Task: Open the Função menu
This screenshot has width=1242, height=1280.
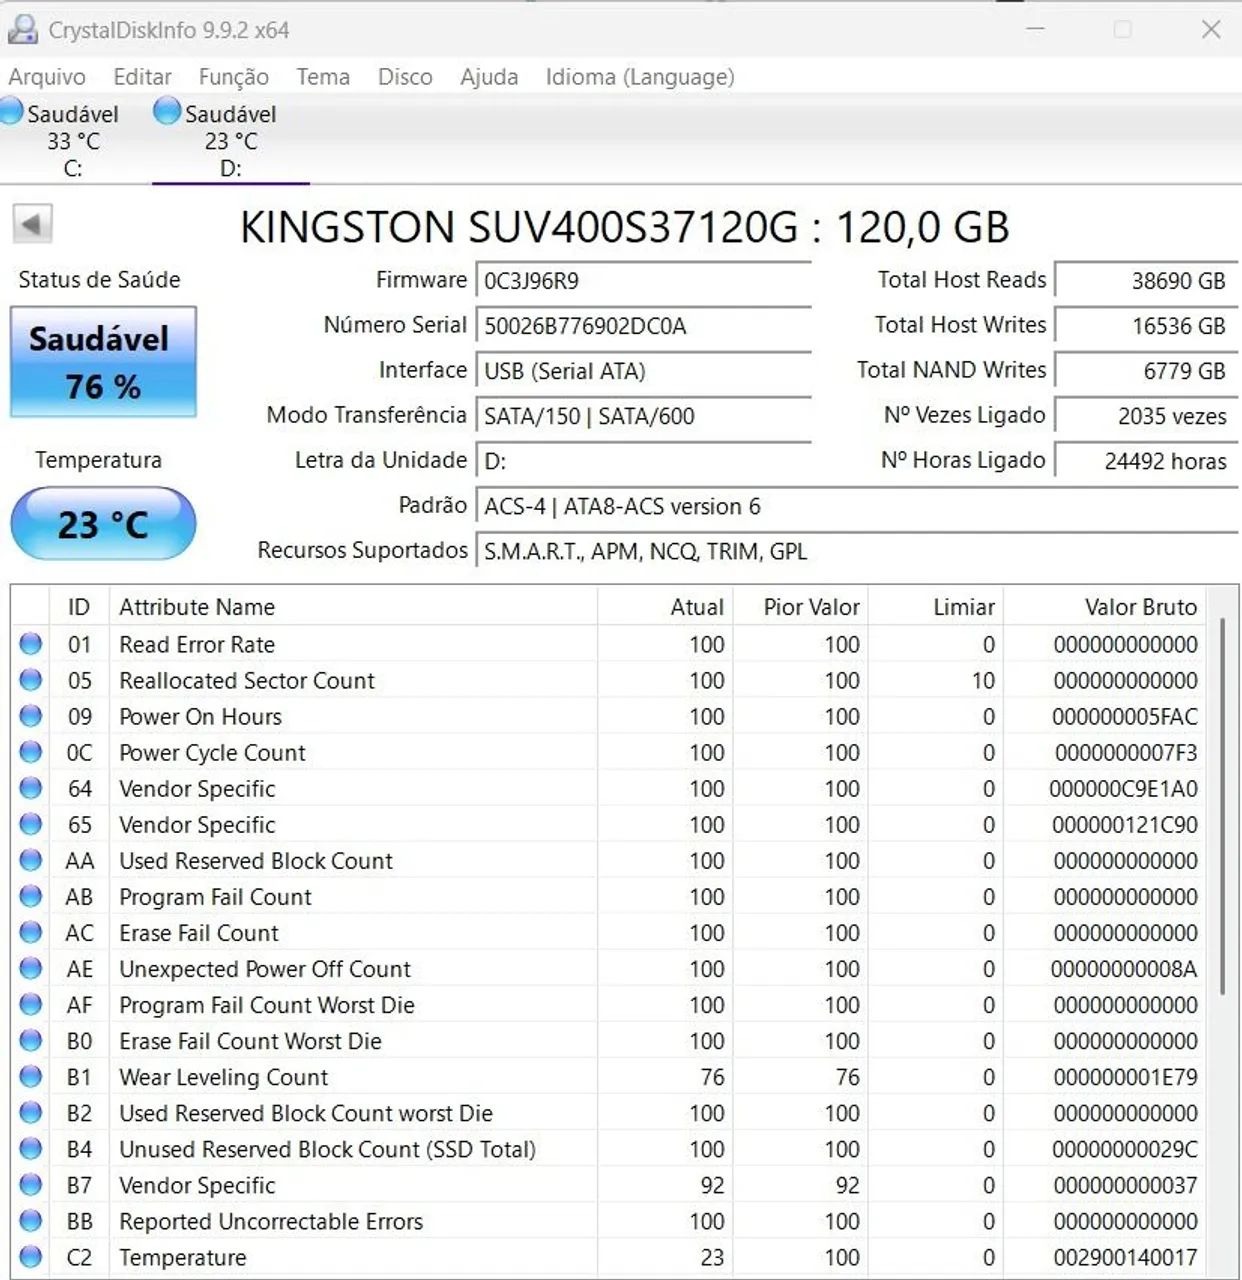Action: pos(233,77)
